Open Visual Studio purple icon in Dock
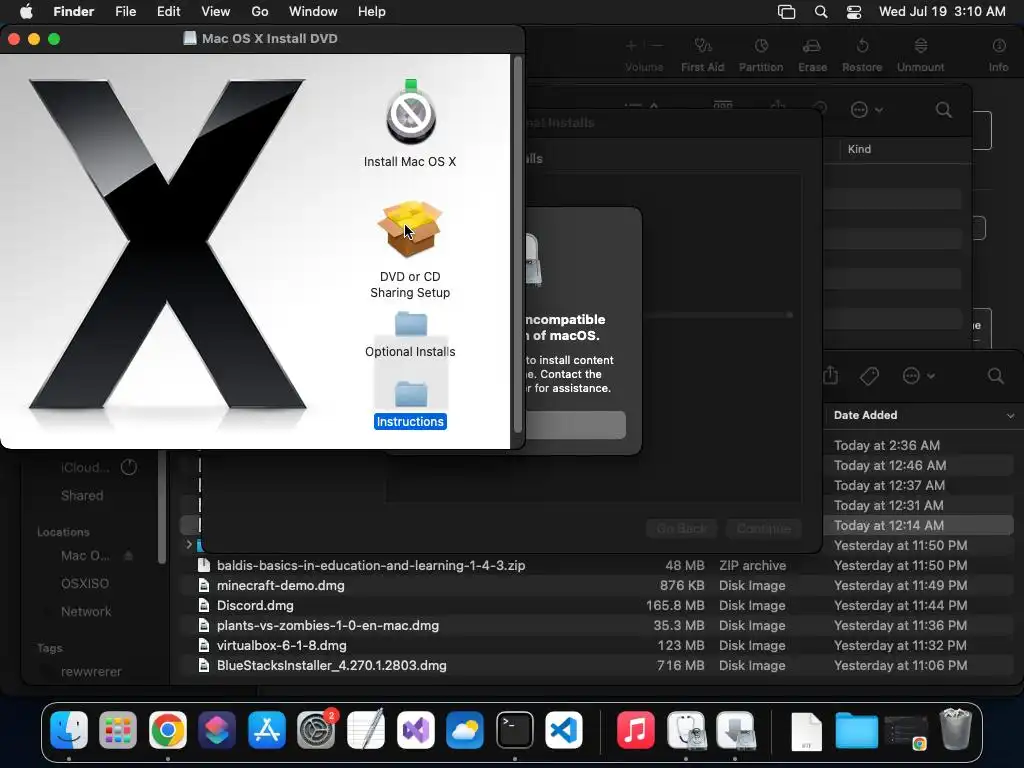The image size is (1024, 768). click(x=415, y=730)
